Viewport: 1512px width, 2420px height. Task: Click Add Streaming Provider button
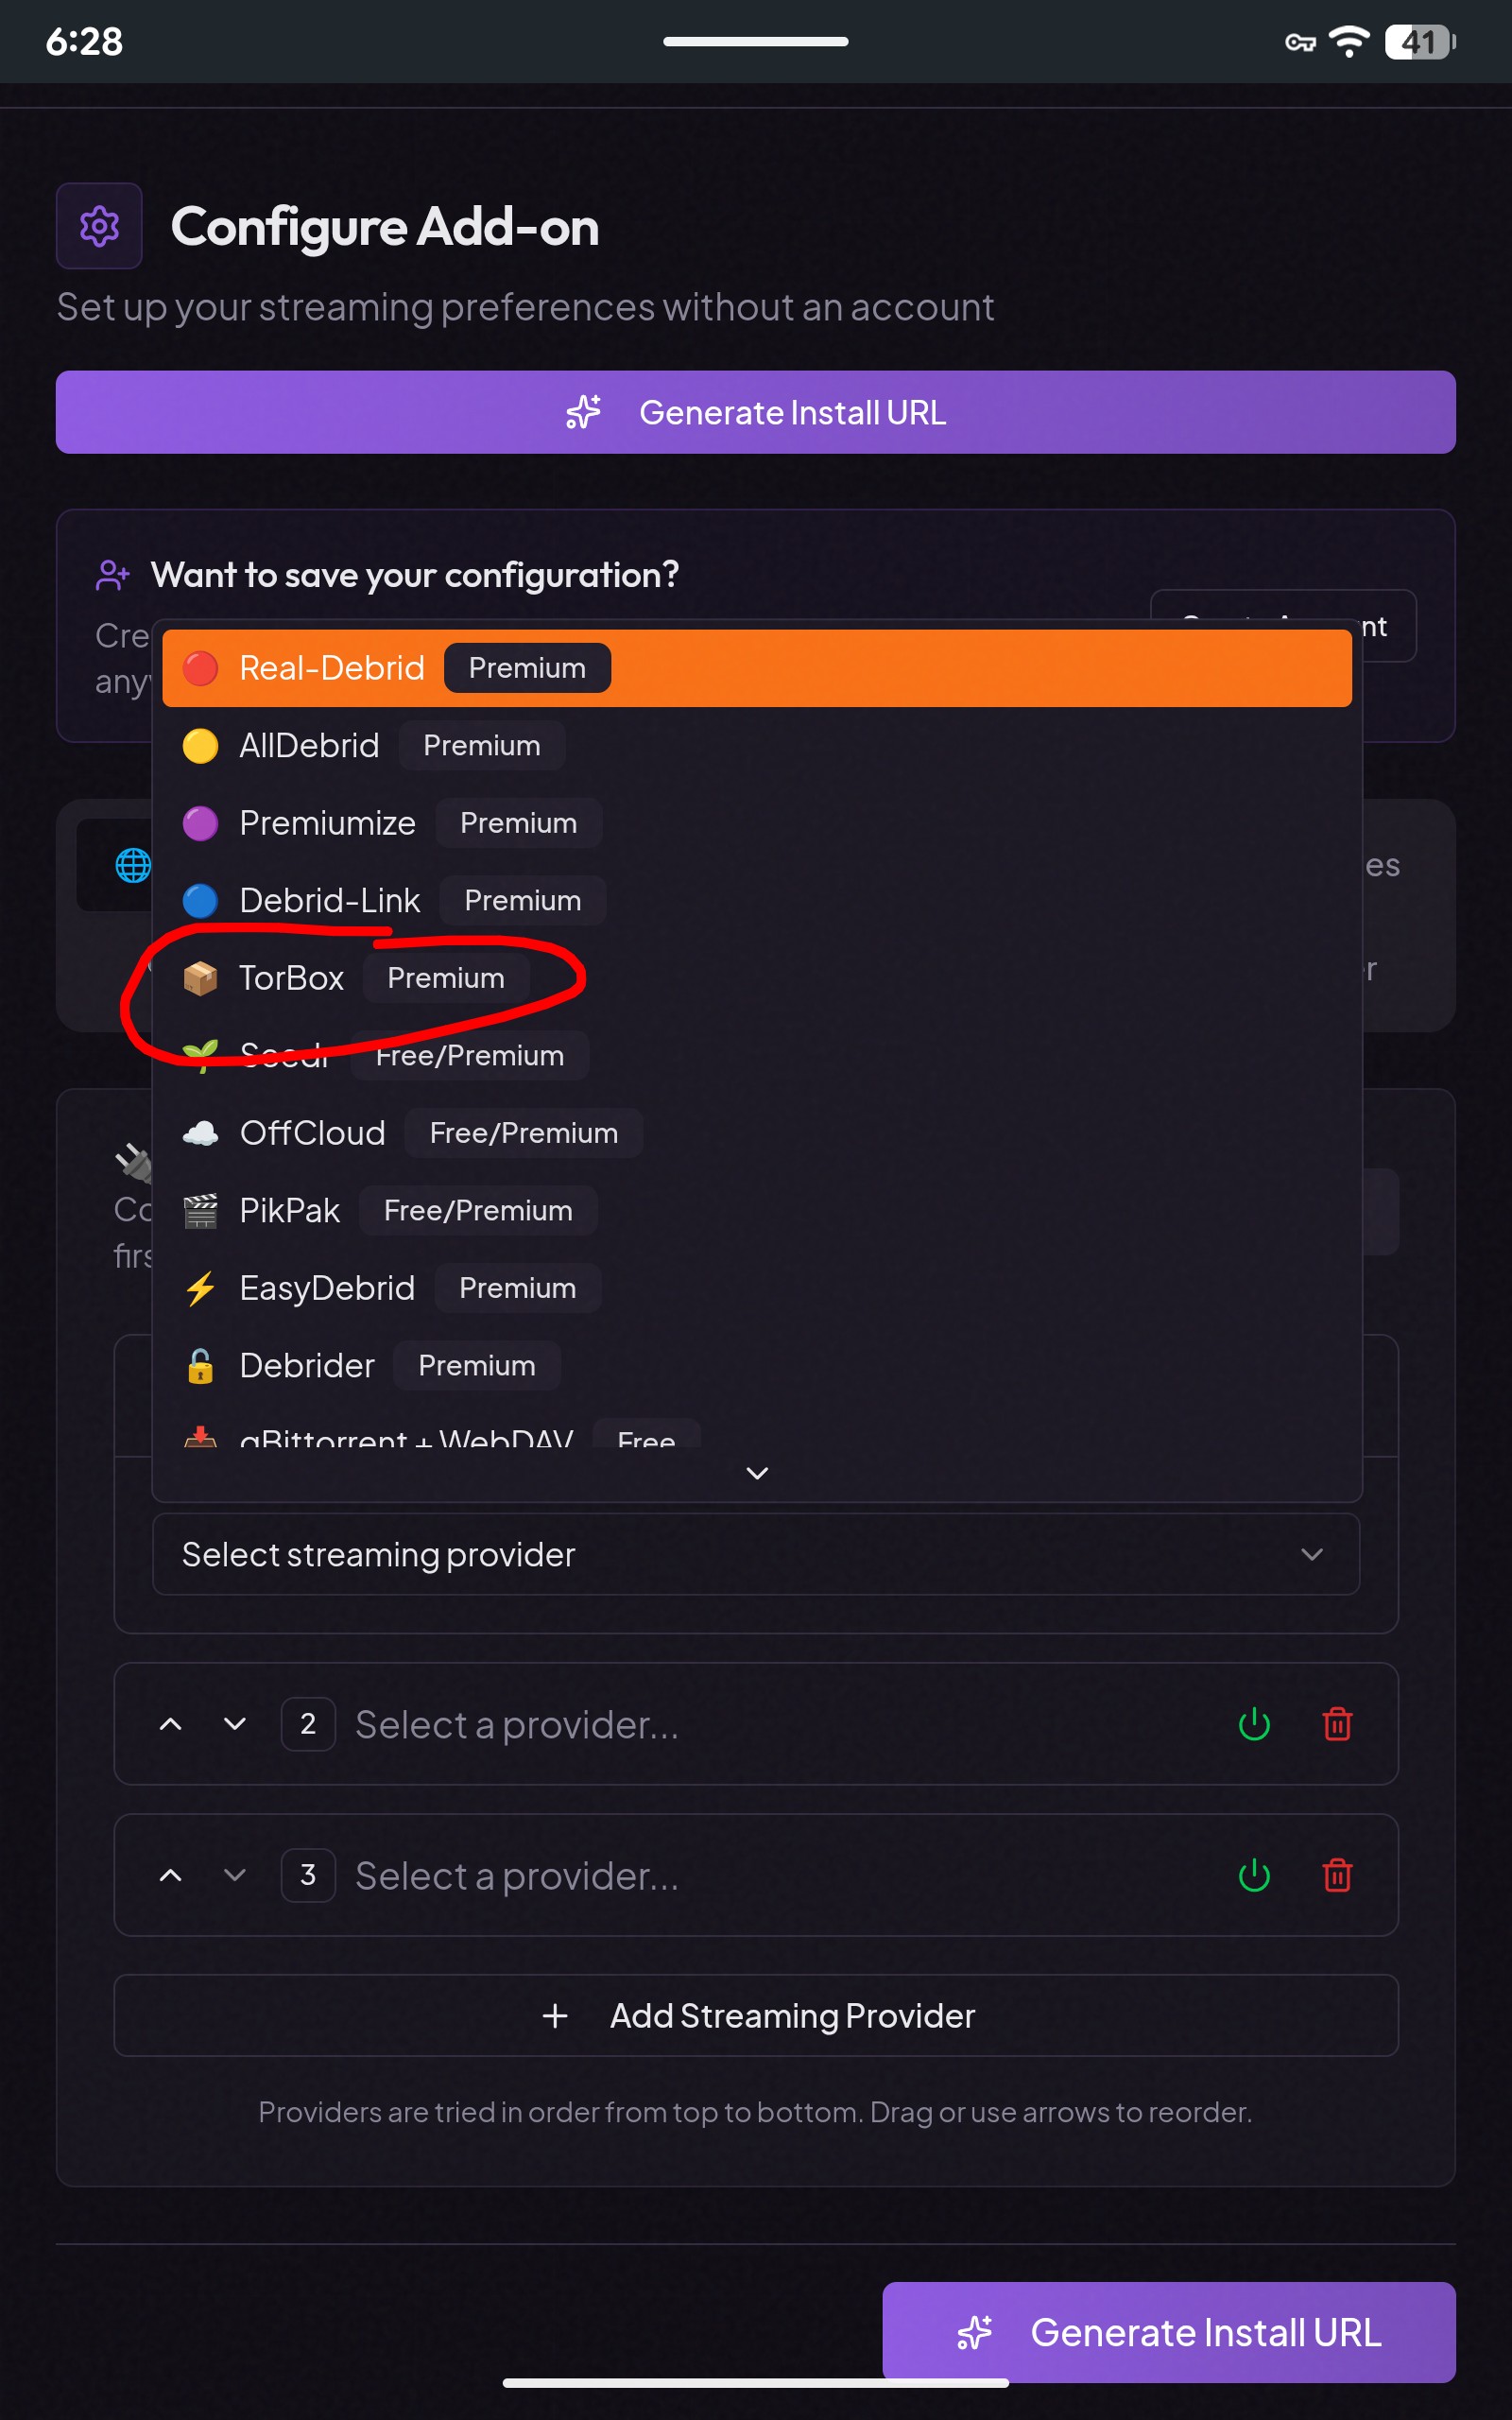point(755,2015)
